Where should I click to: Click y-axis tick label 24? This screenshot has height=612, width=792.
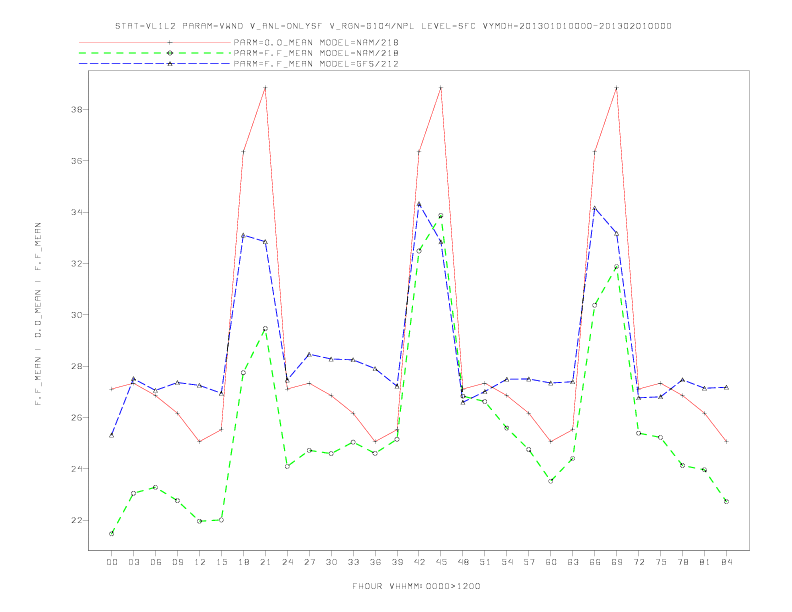point(77,469)
